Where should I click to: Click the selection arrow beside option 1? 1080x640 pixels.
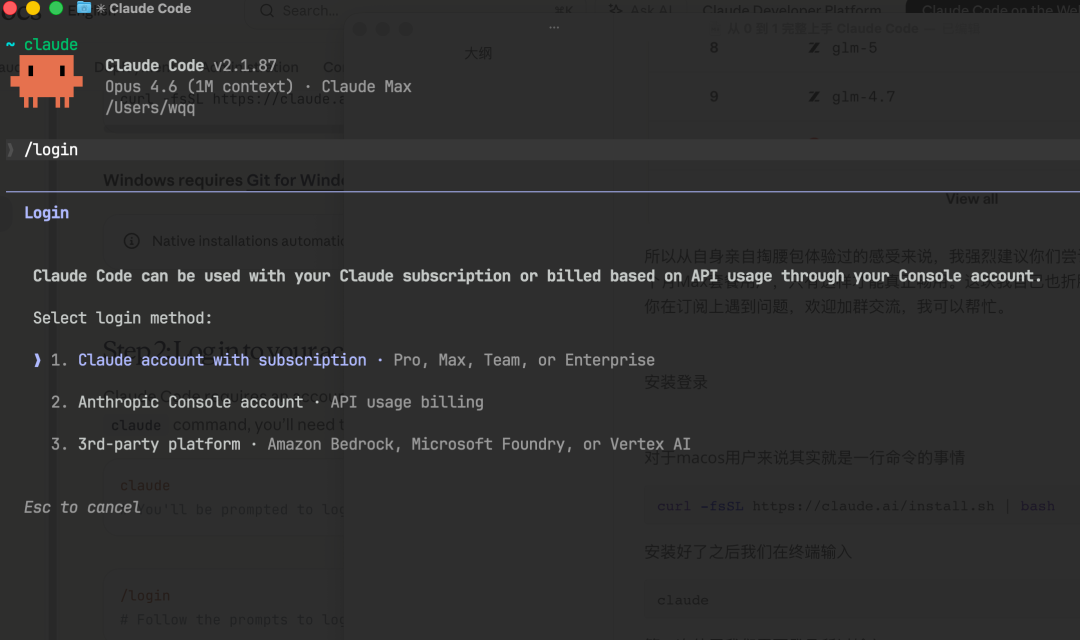(38, 360)
